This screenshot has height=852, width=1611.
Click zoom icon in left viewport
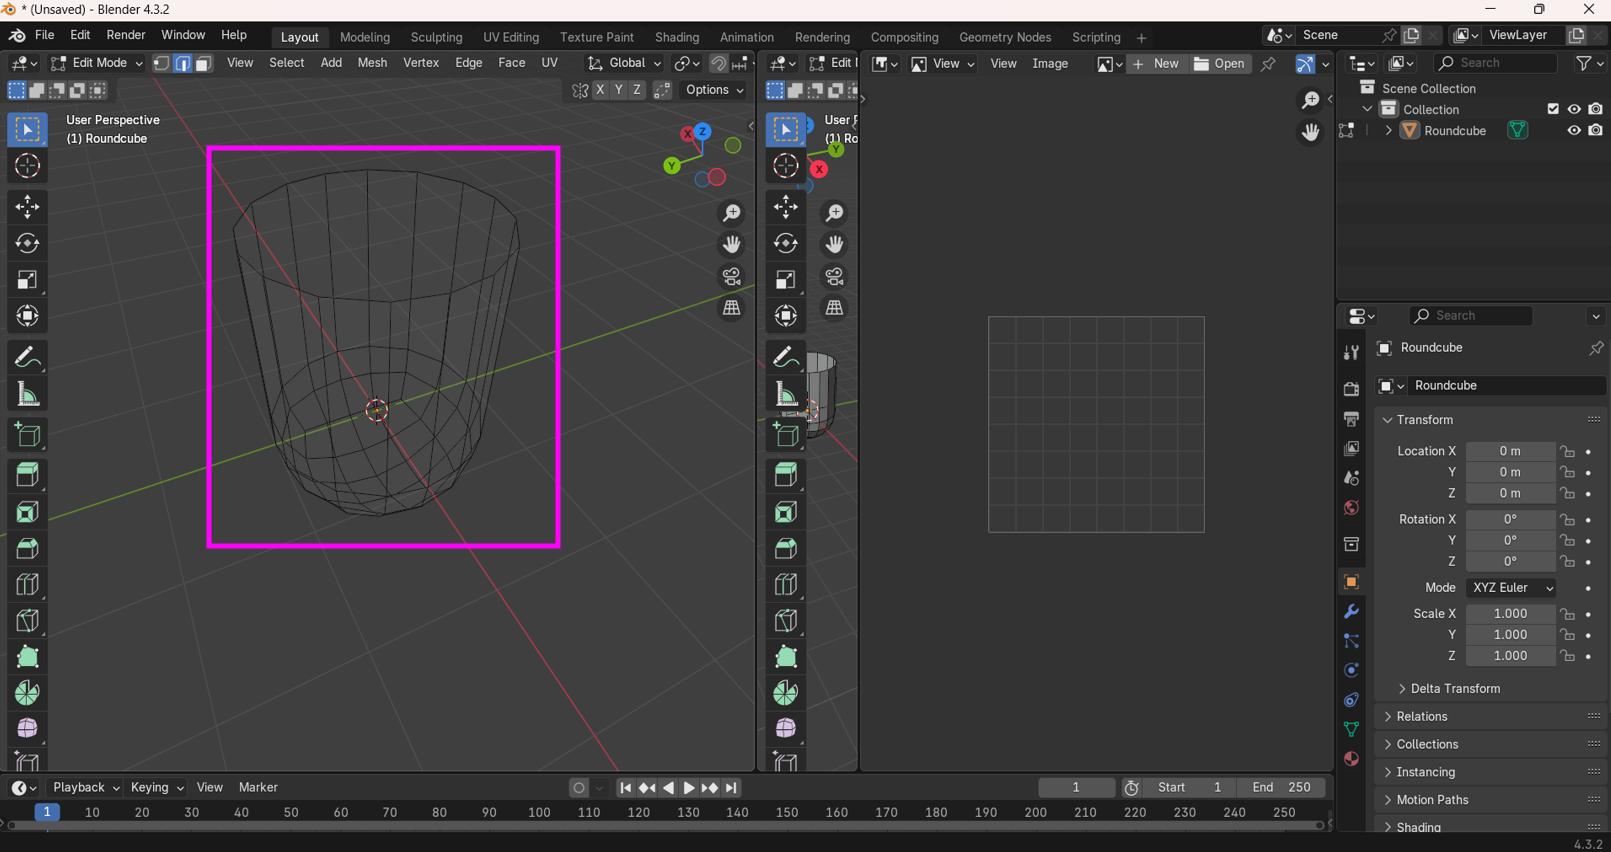tap(732, 213)
